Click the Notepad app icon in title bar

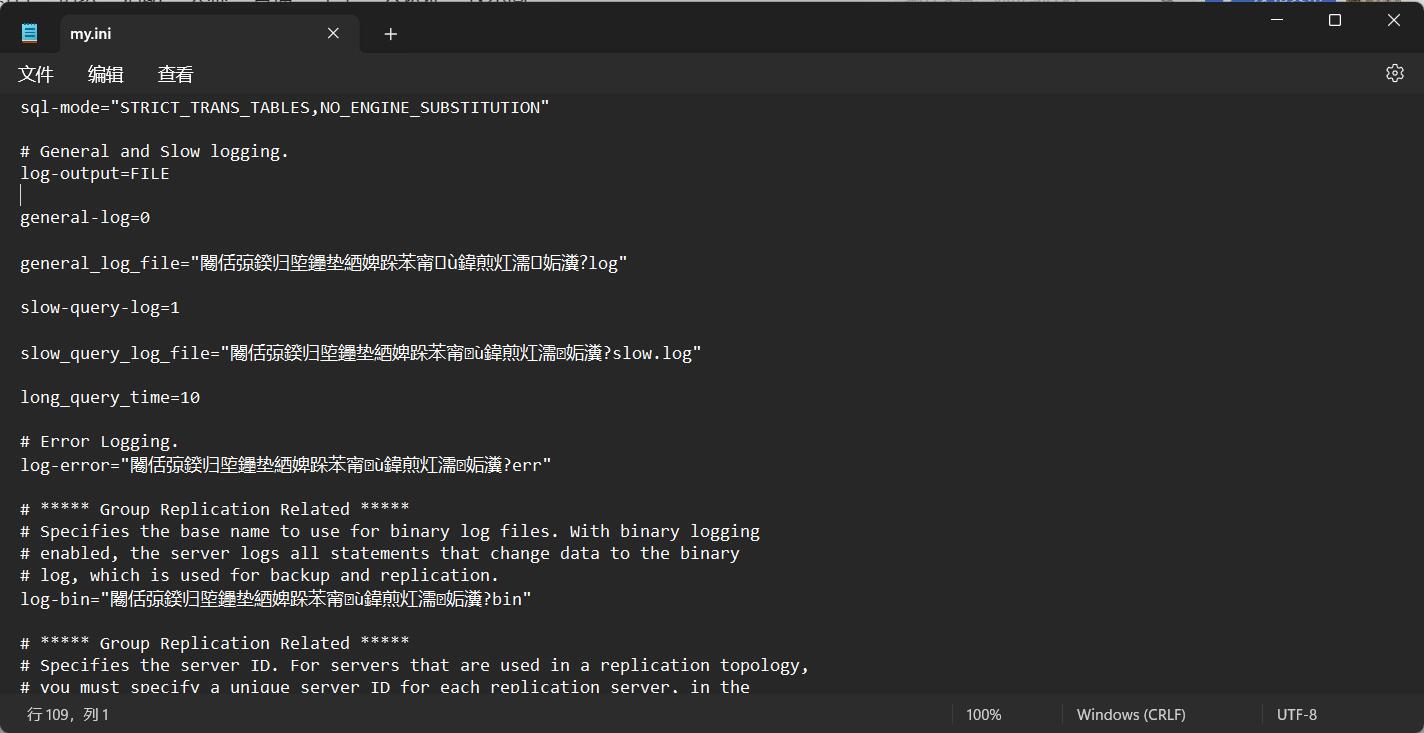tap(29, 33)
